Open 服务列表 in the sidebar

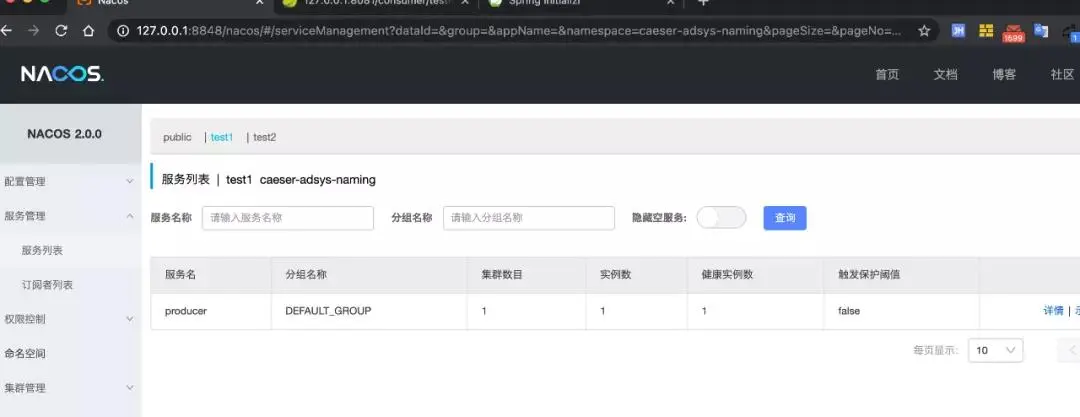coord(42,250)
